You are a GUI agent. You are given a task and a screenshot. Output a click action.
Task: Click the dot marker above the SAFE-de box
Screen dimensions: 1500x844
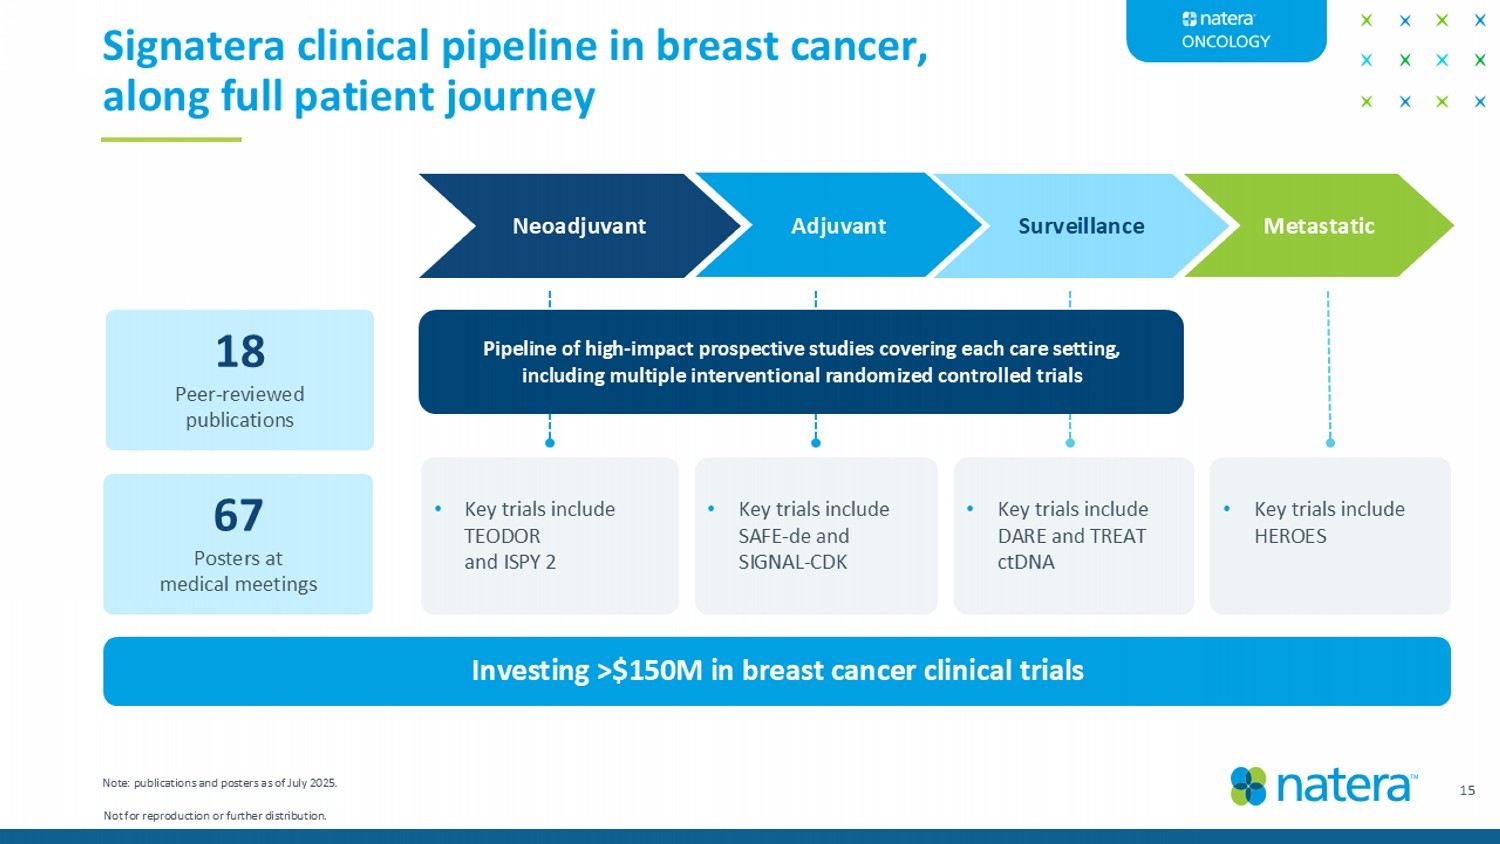pos(816,442)
